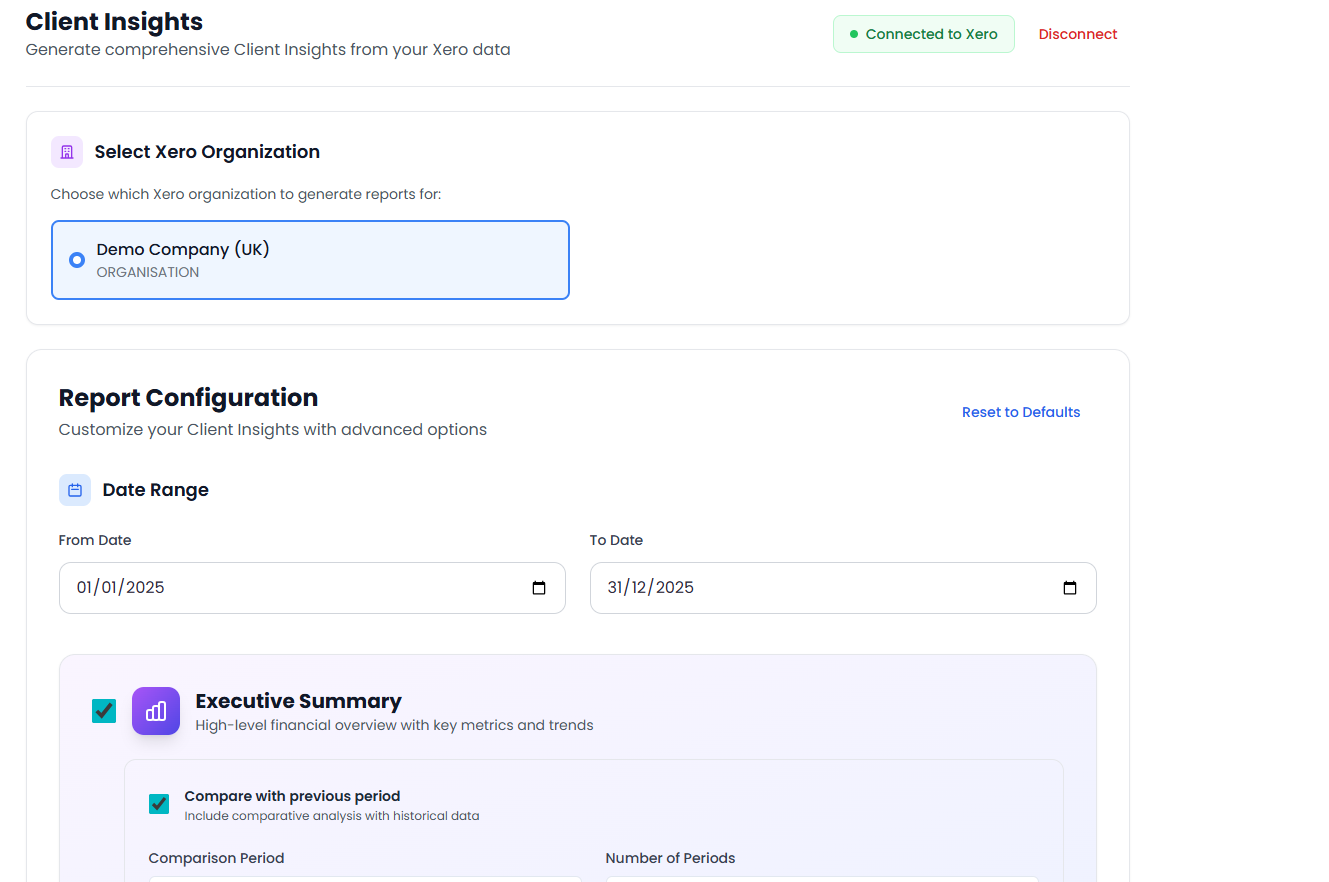1329x882 pixels.
Task: Click Disconnect to unlink Xero
Action: (x=1078, y=33)
